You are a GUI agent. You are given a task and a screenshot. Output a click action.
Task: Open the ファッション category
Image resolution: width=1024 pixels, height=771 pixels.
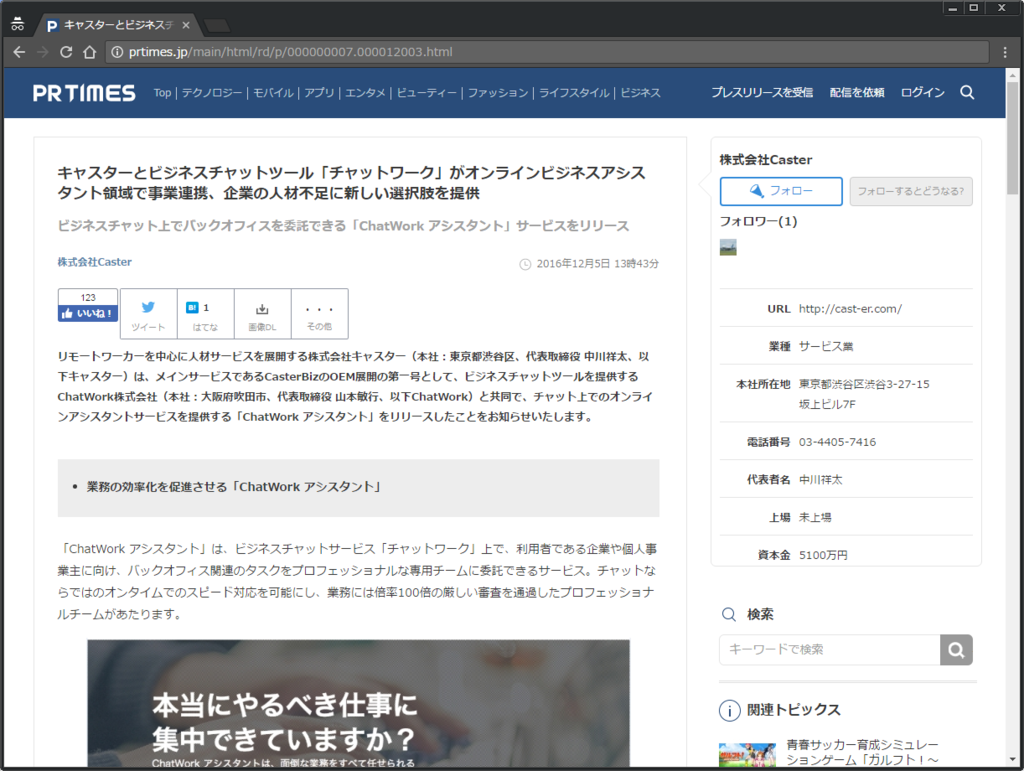(498, 93)
